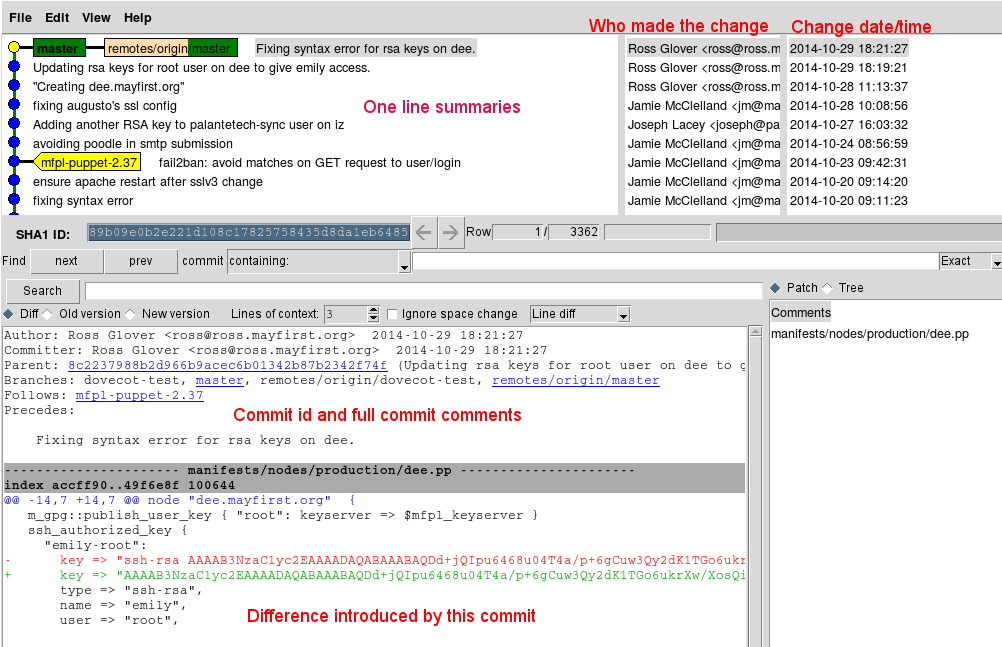Image resolution: width=1002 pixels, height=647 pixels.
Task: Open the 'containing:' find type dropdown
Action: click(x=404, y=262)
